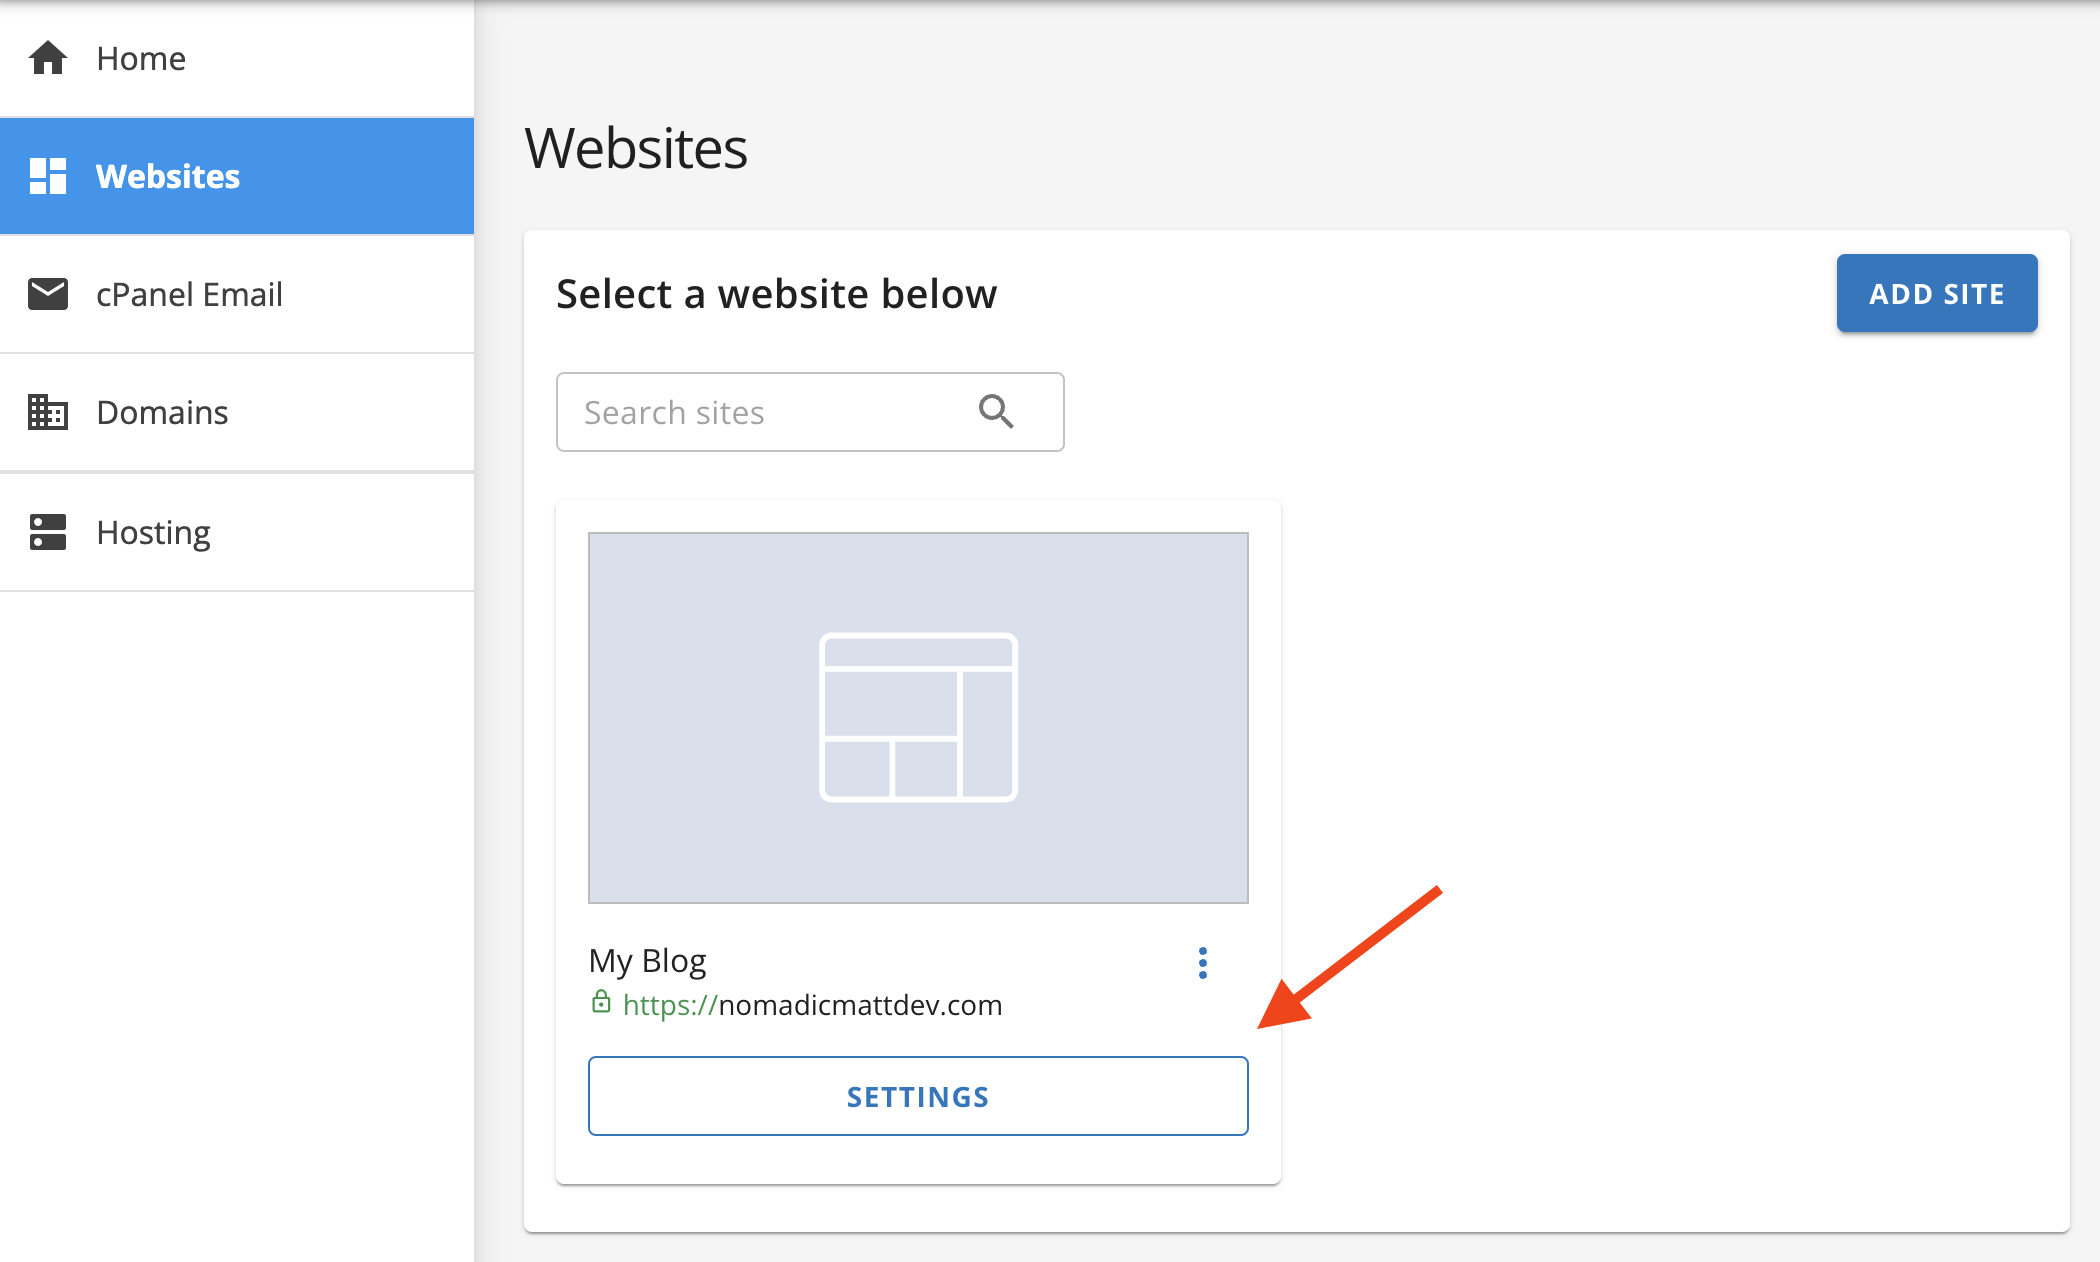Click the Websites page heading

coord(636,148)
